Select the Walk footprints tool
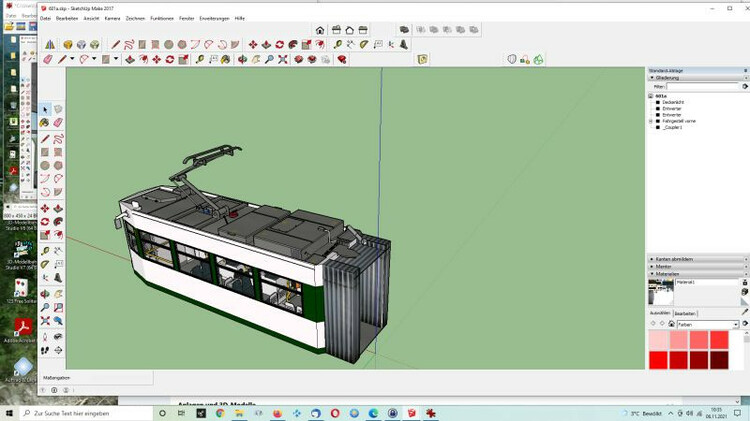The height and width of the screenshot is (421, 750). click(45, 351)
